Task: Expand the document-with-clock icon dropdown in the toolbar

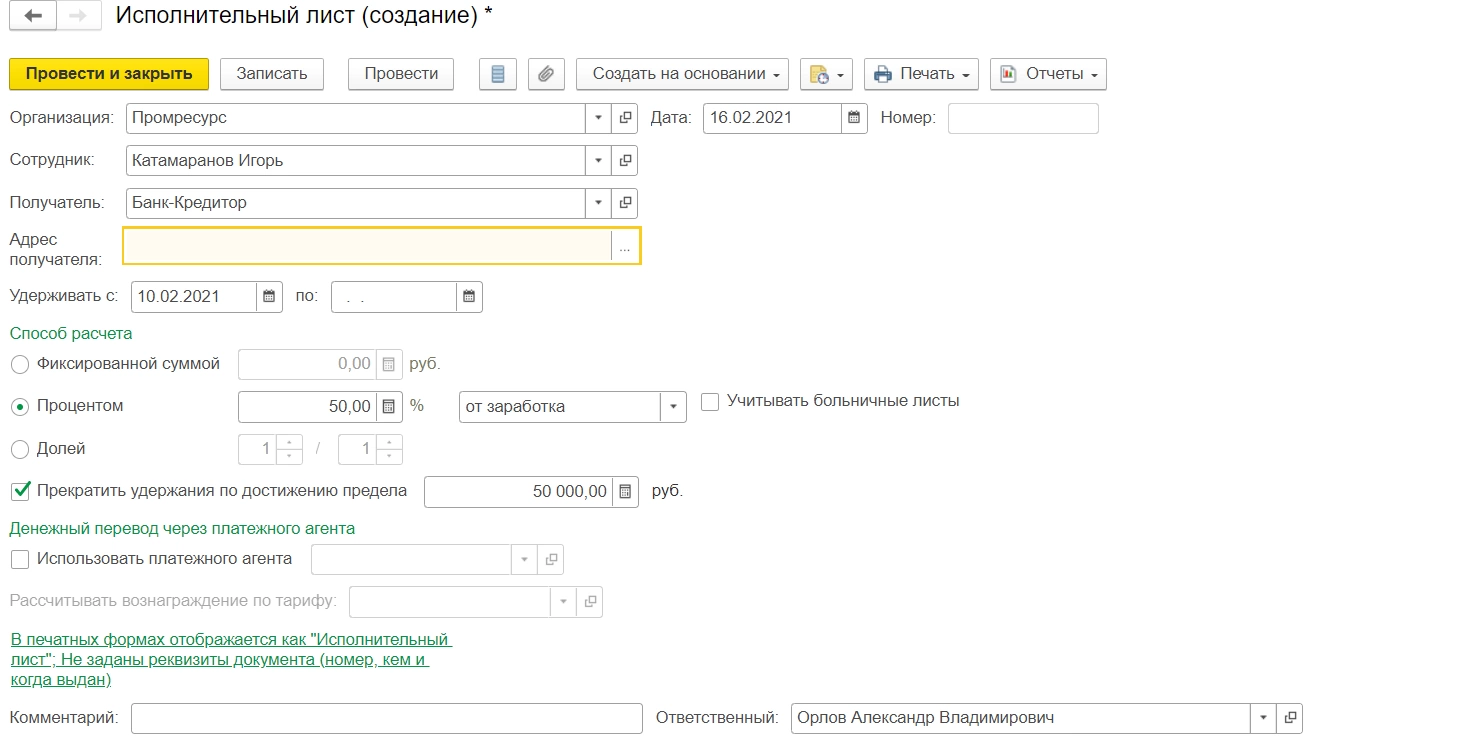Action: coord(826,74)
